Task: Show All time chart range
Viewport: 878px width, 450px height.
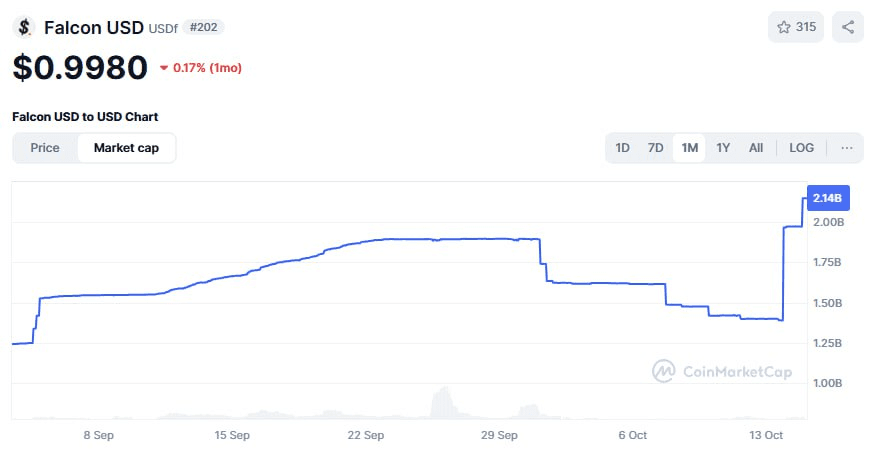Action: click(x=756, y=148)
